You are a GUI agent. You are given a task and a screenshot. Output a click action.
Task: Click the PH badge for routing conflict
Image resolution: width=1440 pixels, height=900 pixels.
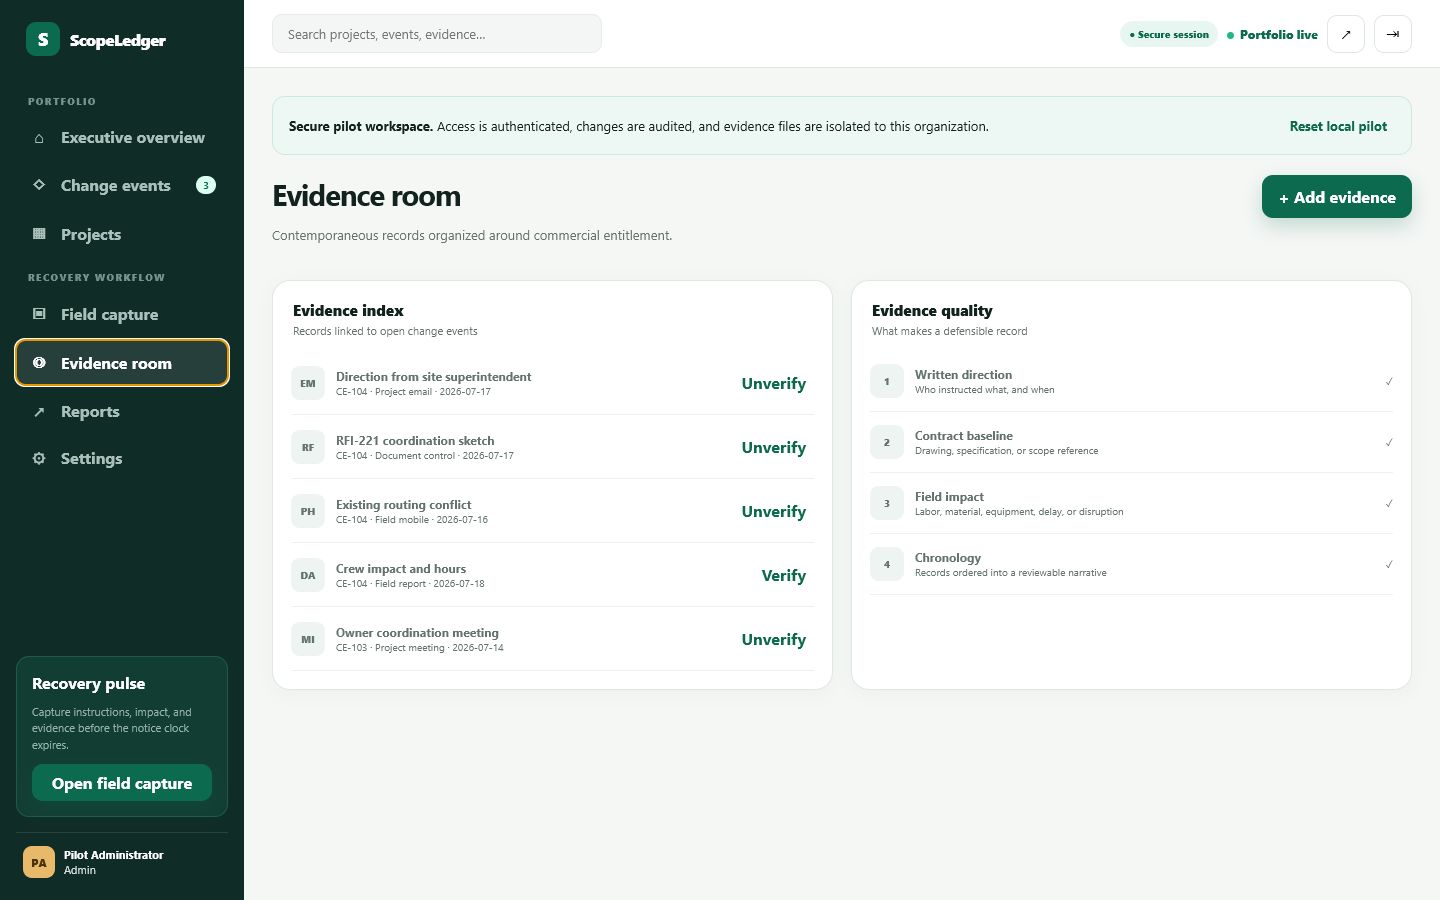(308, 511)
